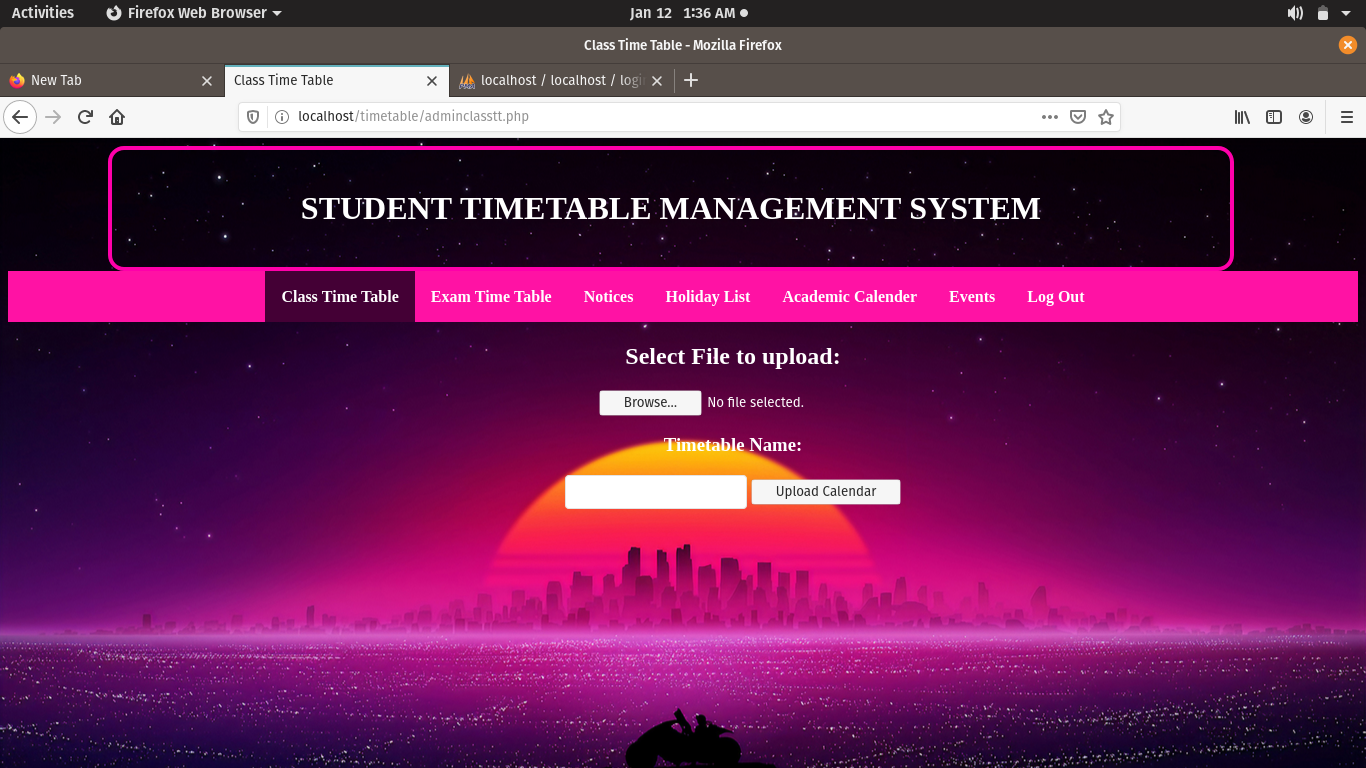Click the Browse... file button
Screen dimensions: 1366x768
650,403
